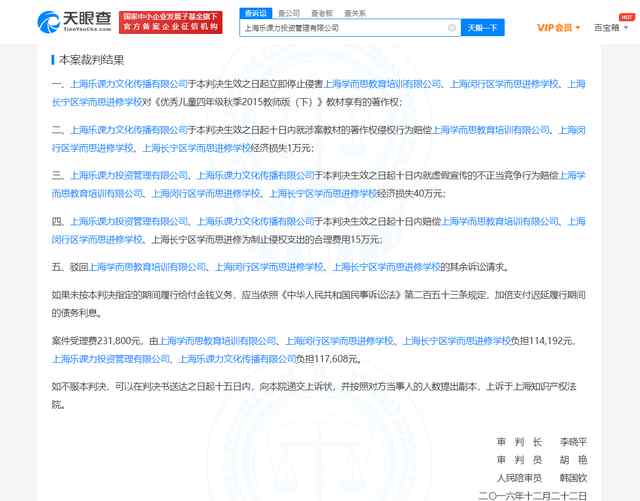The image size is (640, 501).
Task: Open 上海乐课力文化传播有限公司 link in item one
Action: point(129,83)
